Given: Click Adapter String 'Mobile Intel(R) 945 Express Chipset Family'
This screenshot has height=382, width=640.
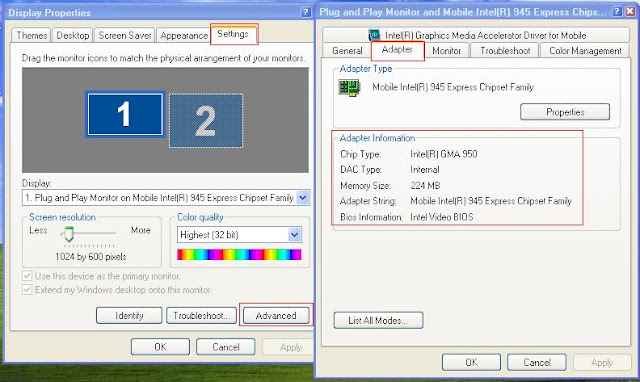Looking at the screenshot, I should [x=491, y=201].
